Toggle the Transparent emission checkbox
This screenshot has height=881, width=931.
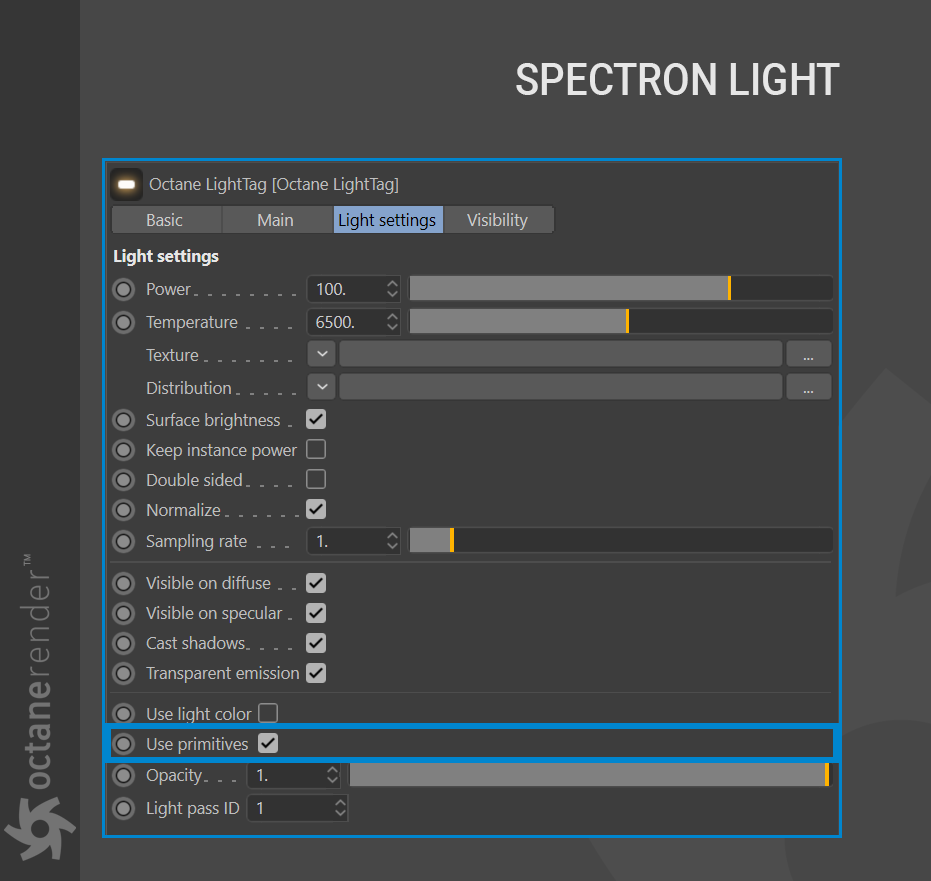[316, 673]
